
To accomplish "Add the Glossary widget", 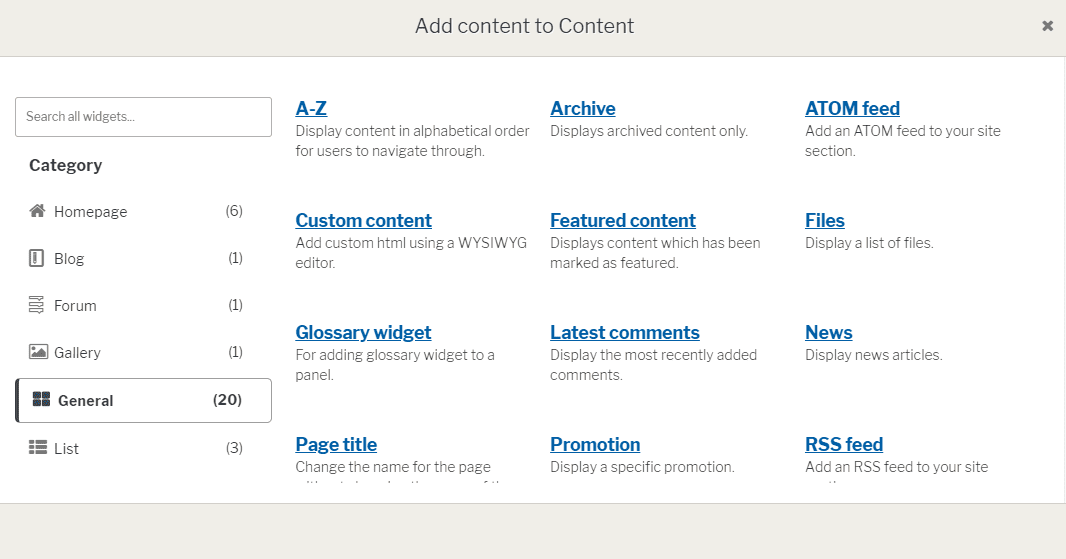I will [x=363, y=333].
